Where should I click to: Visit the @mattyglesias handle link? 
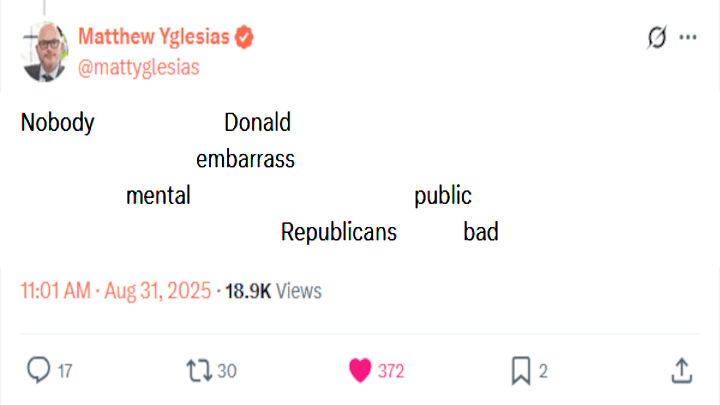pos(139,67)
